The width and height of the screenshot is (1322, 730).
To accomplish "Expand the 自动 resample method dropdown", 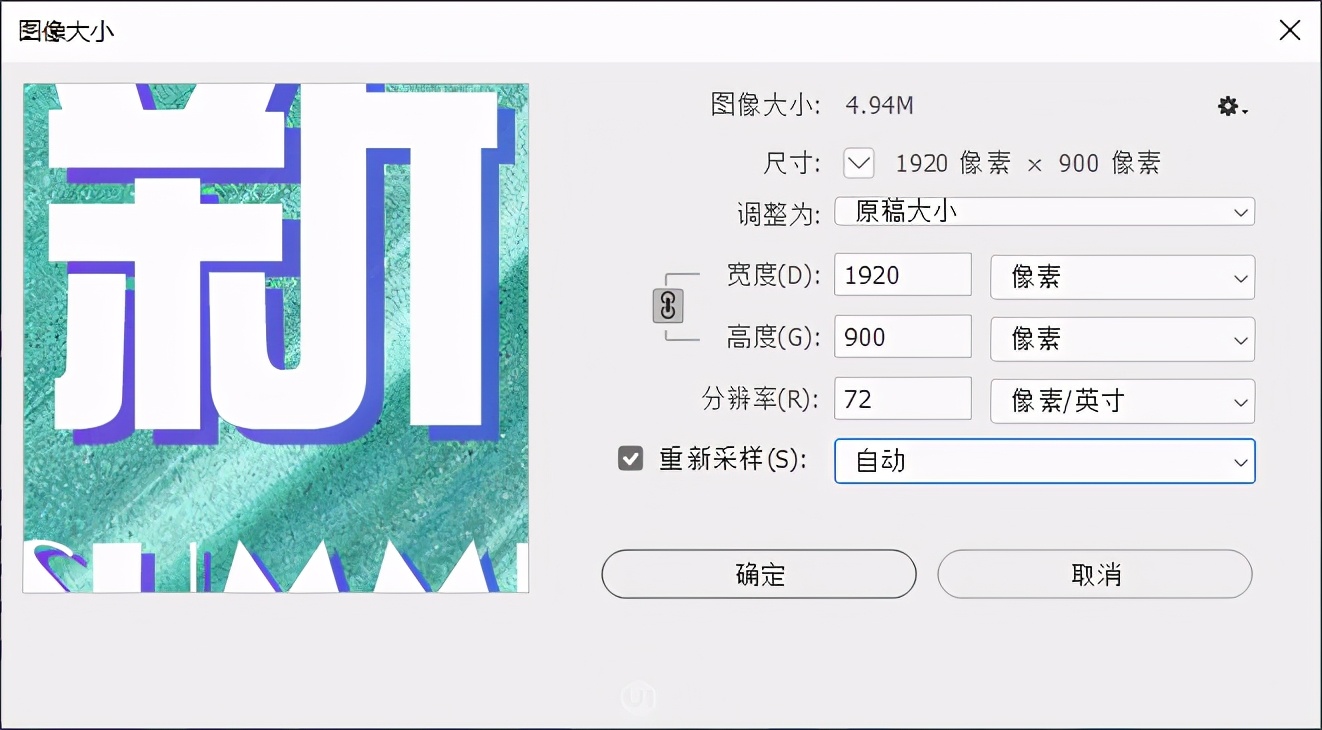I will (1044, 461).
